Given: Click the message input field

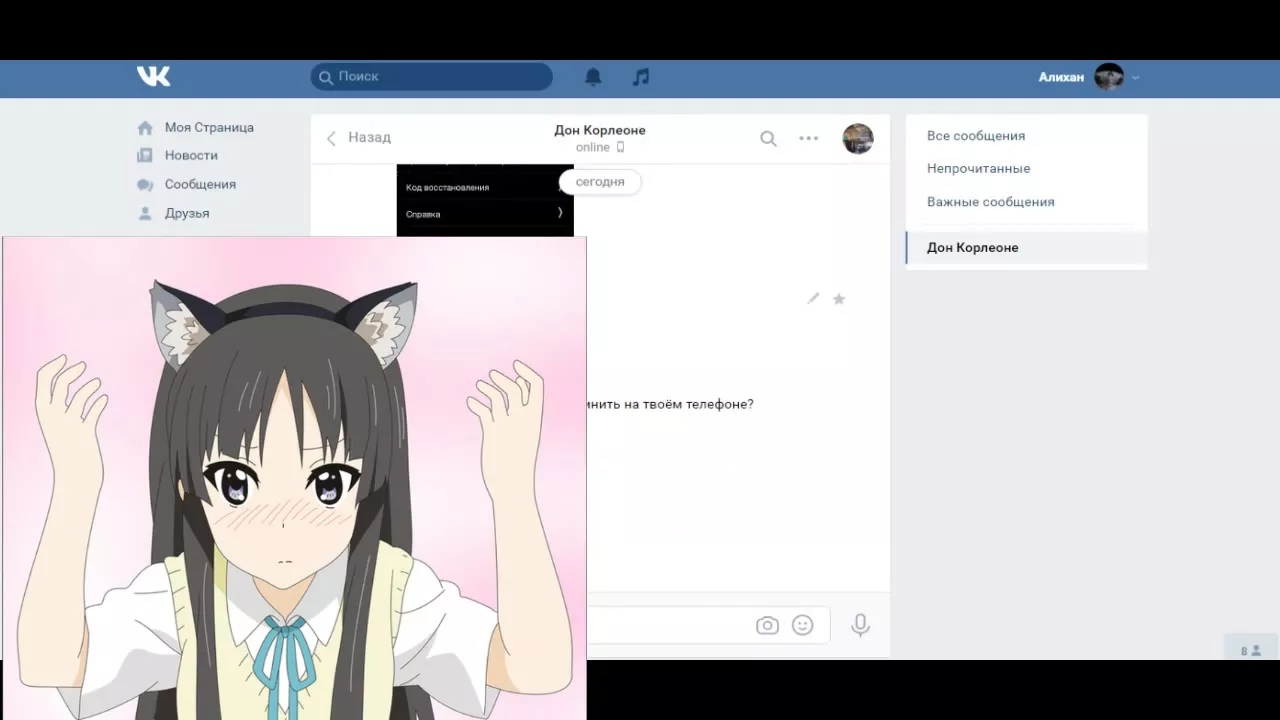Looking at the screenshot, I should [x=708, y=625].
